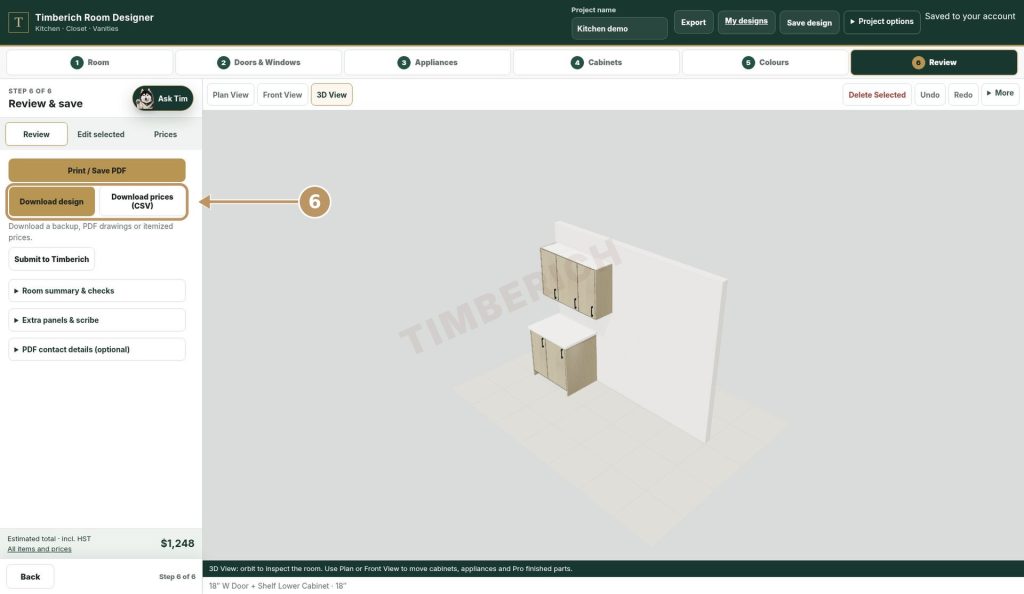Image resolution: width=1024 pixels, height=594 pixels.
Task: Click 'Saved to your account' status text
Action: pos(970,16)
